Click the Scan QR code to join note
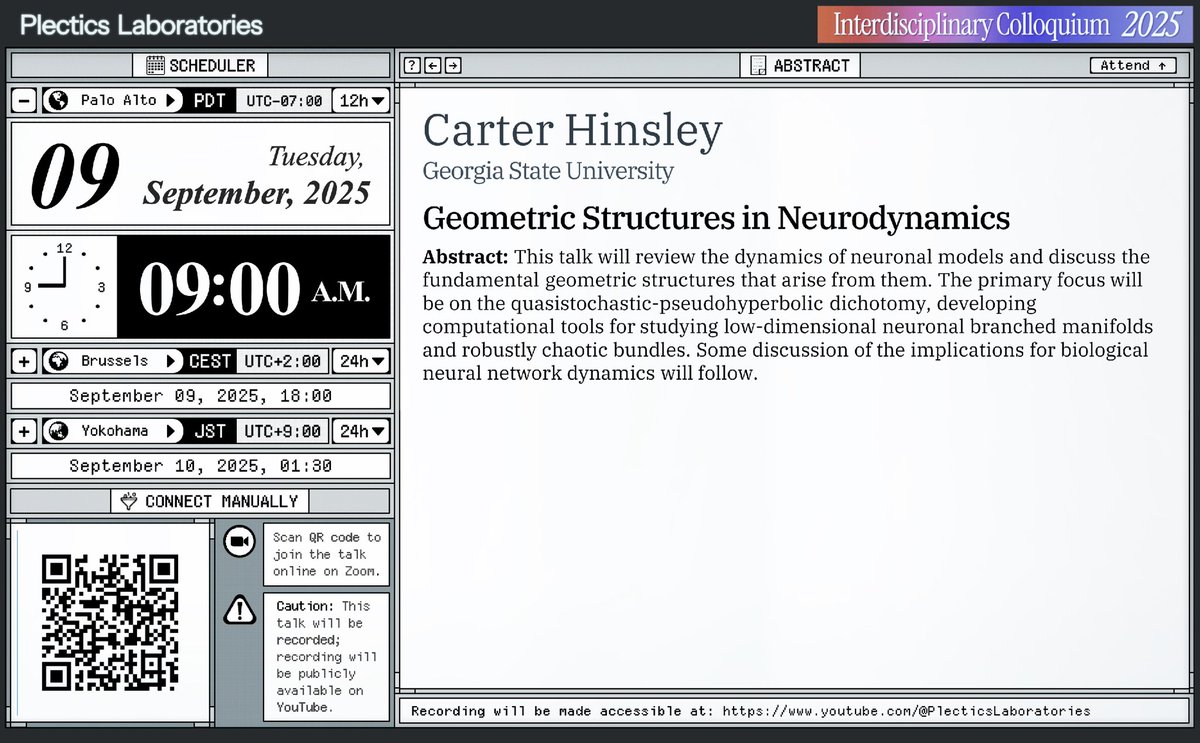This screenshot has height=743, width=1200. (x=327, y=554)
